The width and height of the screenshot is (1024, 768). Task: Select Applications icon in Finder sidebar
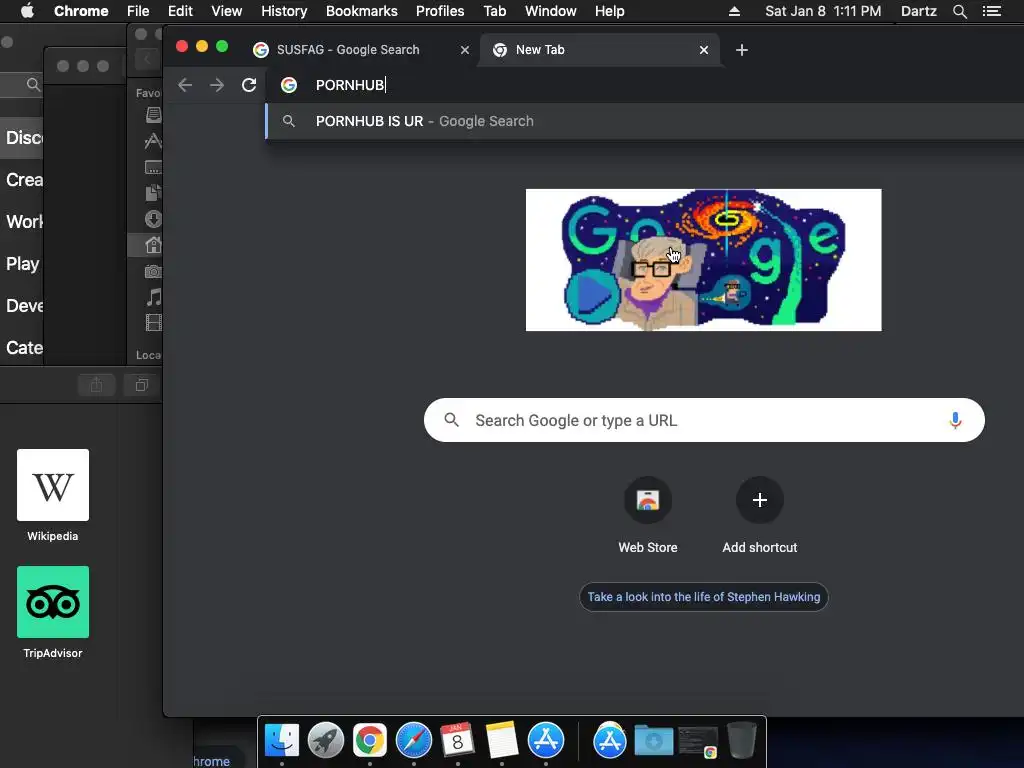coord(153,140)
